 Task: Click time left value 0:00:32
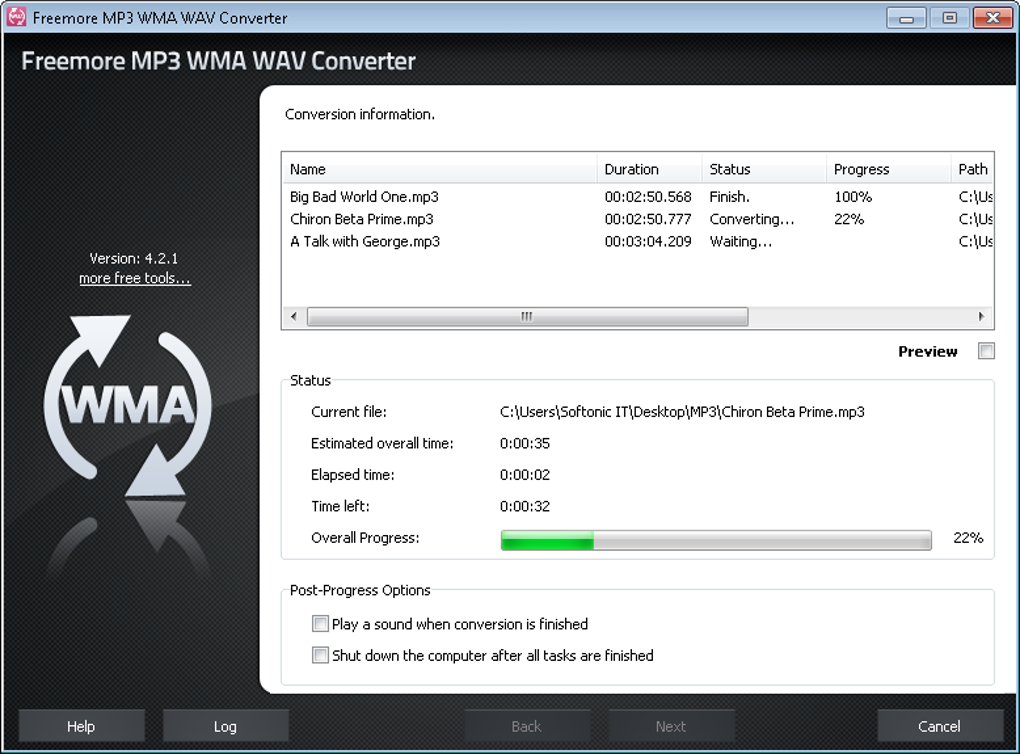[524, 505]
